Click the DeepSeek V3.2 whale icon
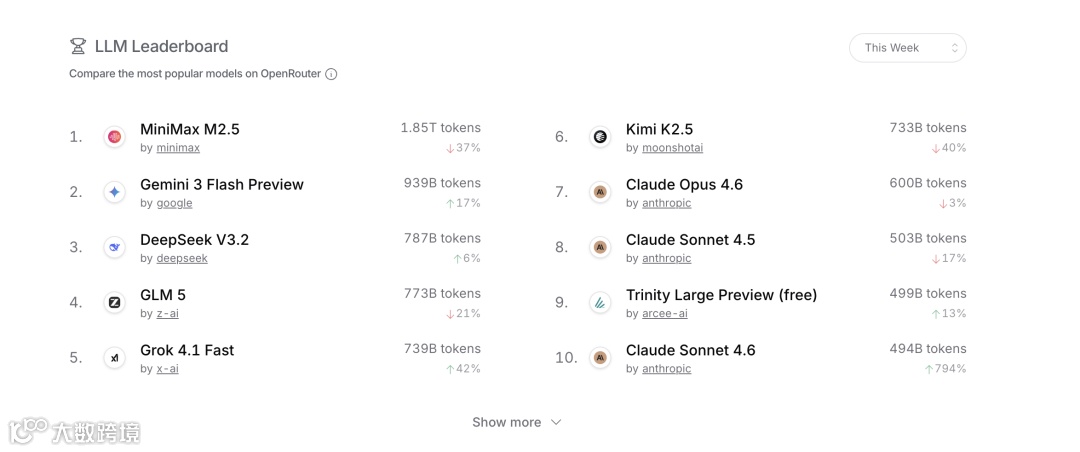1080x452 pixels. pyautogui.click(x=114, y=247)
